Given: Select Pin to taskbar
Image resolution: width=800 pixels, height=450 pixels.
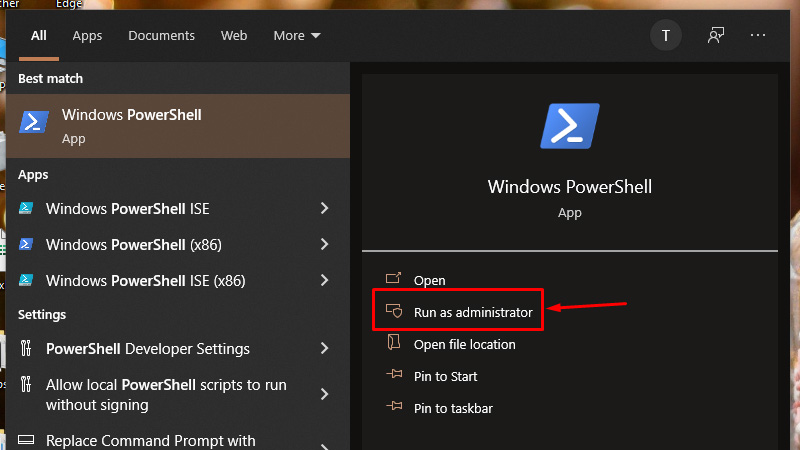Looking at the screenshot, I should 453,408.
